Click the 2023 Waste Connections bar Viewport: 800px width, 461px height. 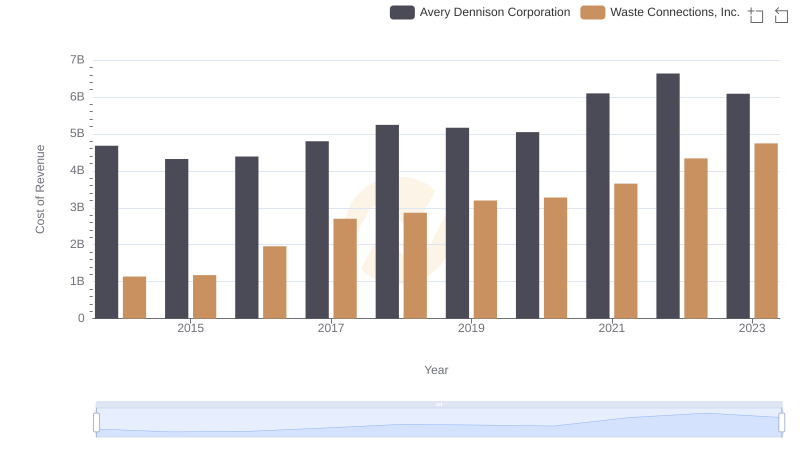tap(766, 231)
